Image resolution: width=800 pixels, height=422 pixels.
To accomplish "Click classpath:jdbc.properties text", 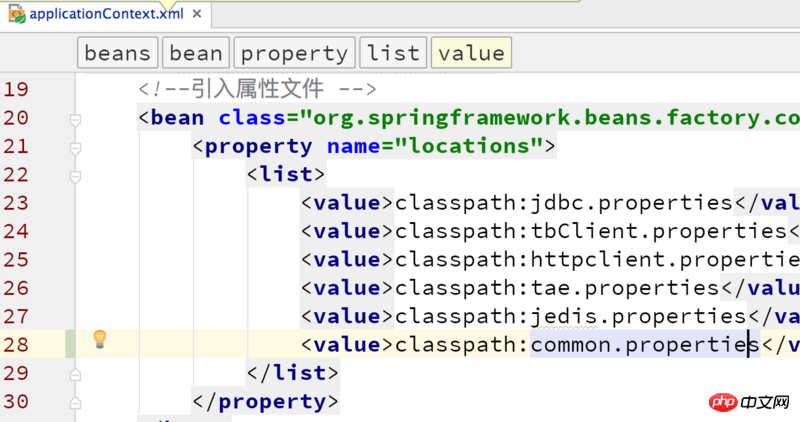I will (564, 203).
